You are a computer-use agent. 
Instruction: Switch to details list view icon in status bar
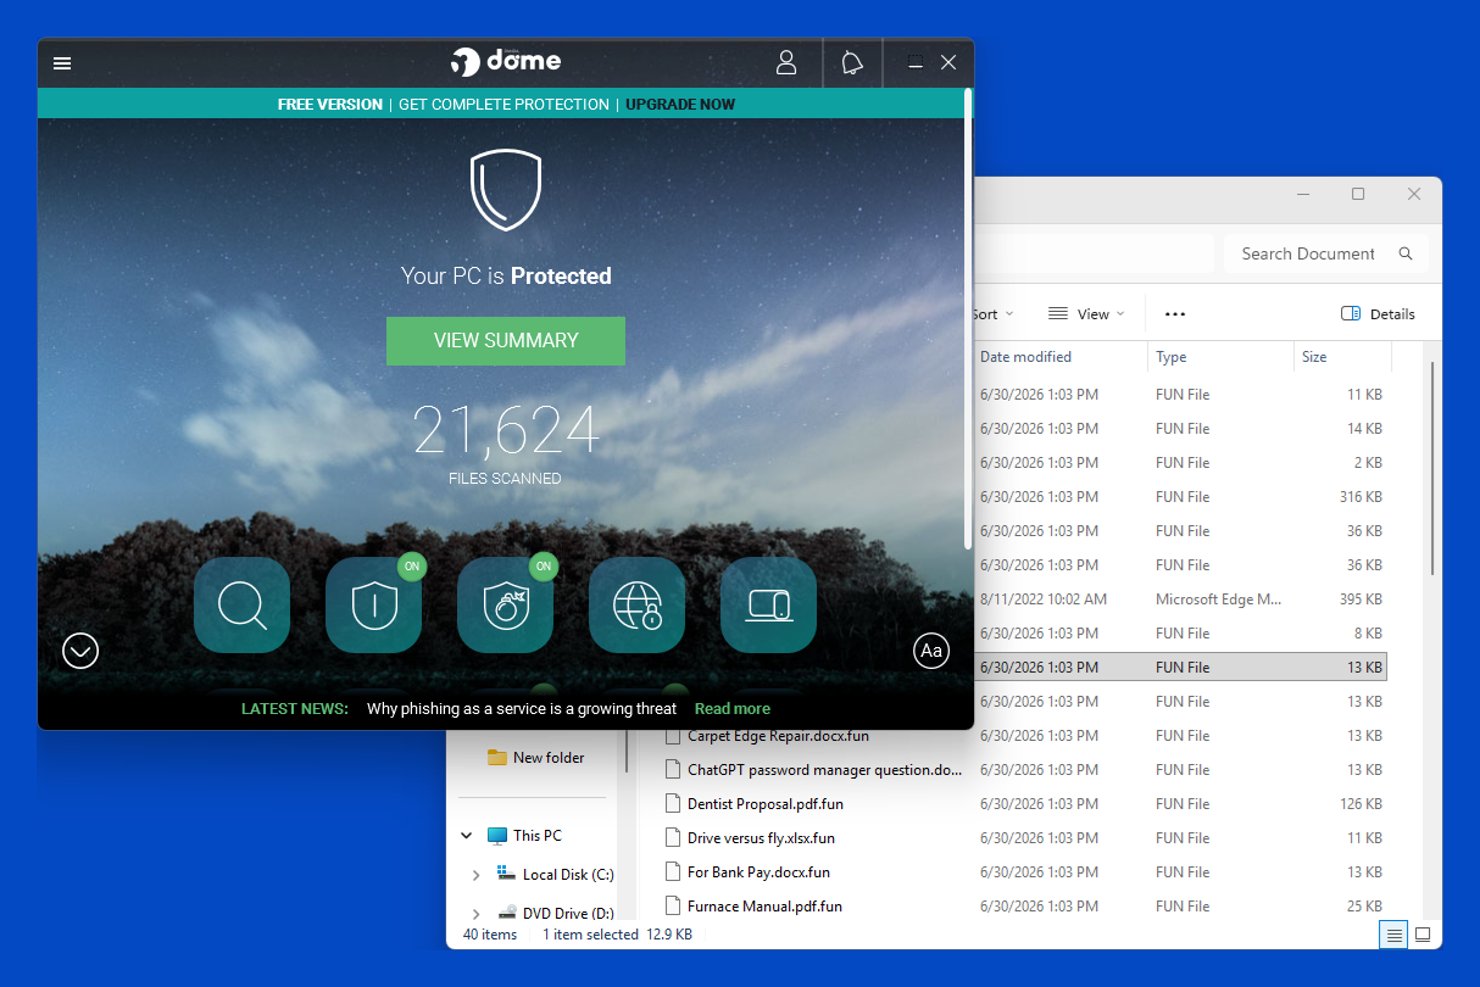pos(1393,935)
